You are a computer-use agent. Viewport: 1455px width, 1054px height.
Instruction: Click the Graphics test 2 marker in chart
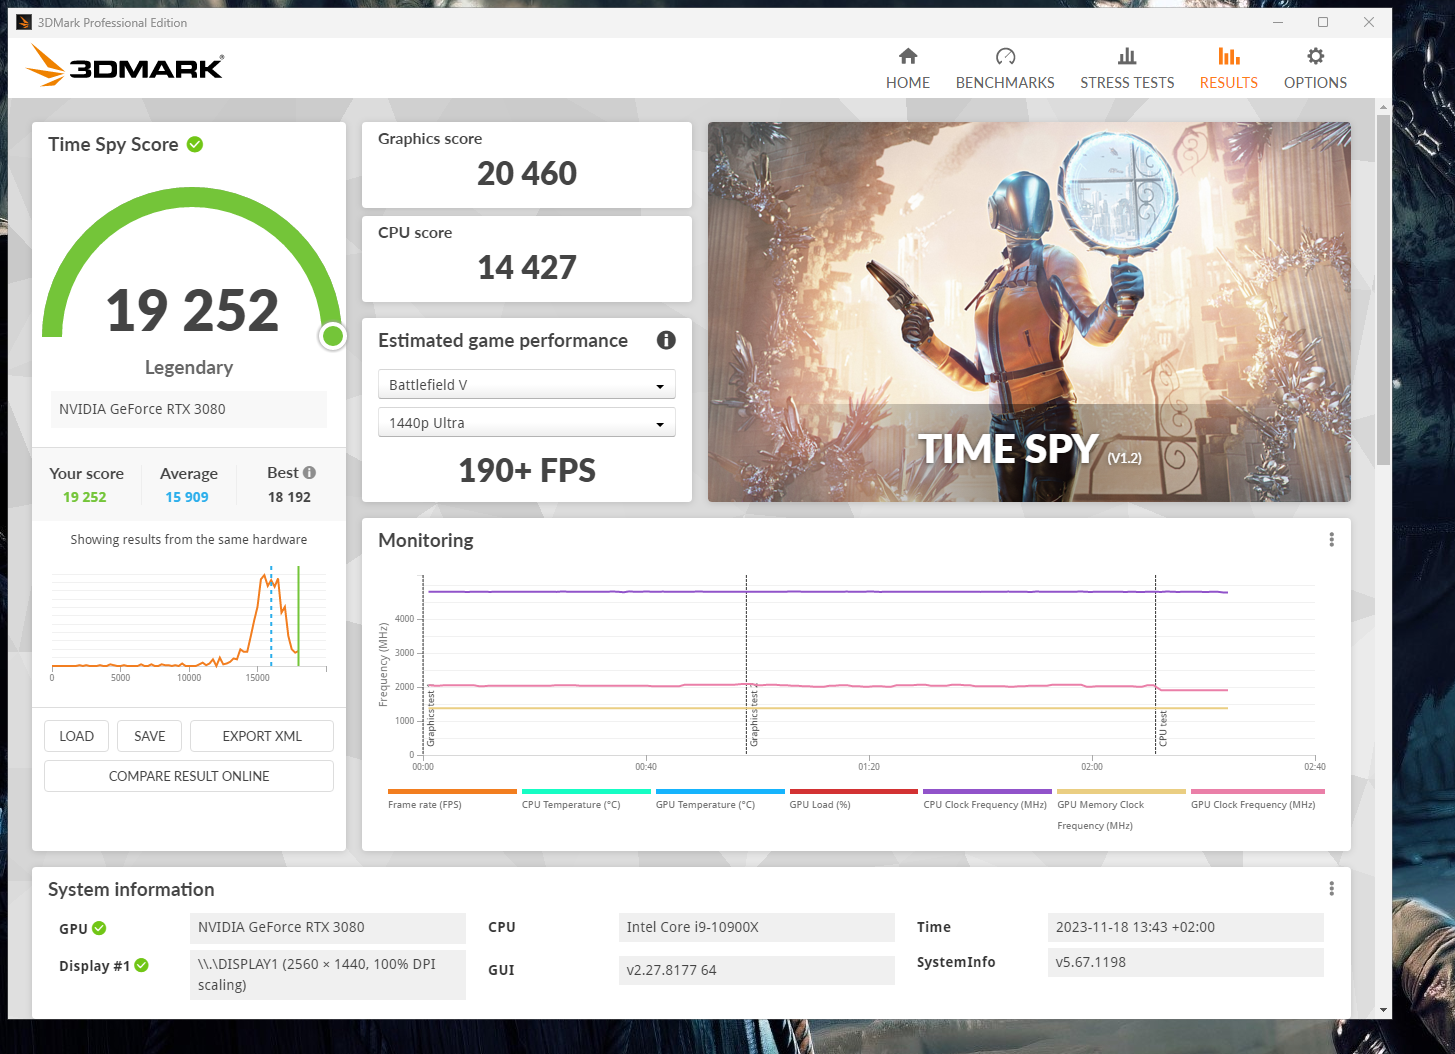[754, 717]
